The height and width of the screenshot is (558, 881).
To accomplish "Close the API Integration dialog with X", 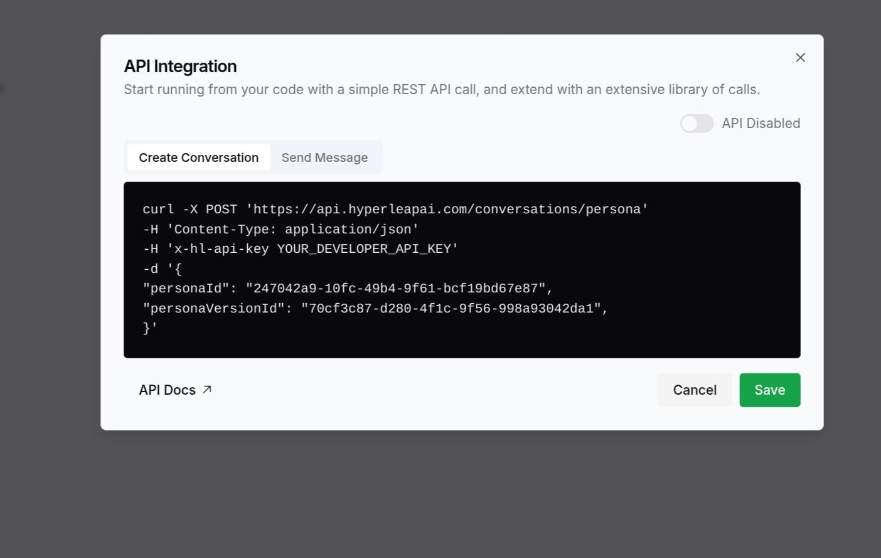I will [800, 57].
